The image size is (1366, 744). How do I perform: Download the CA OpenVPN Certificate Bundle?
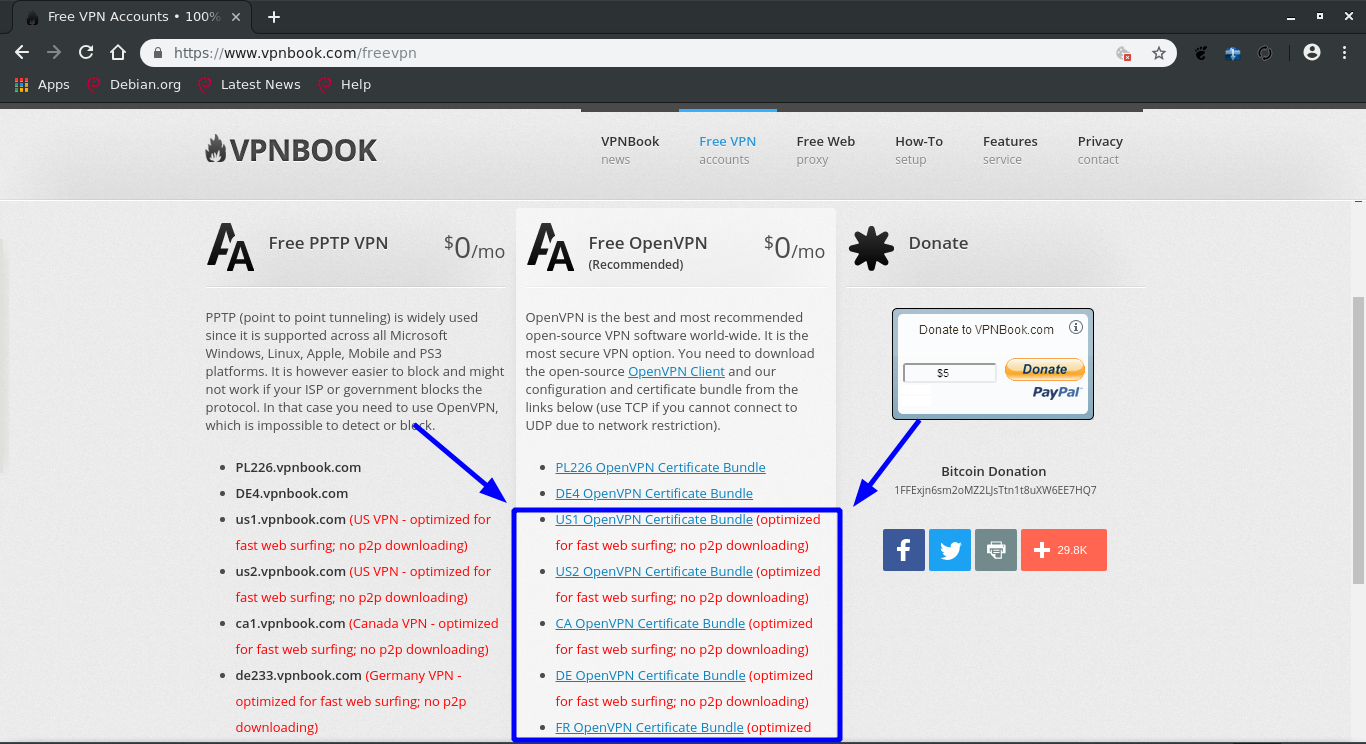[x=650, y=623]
